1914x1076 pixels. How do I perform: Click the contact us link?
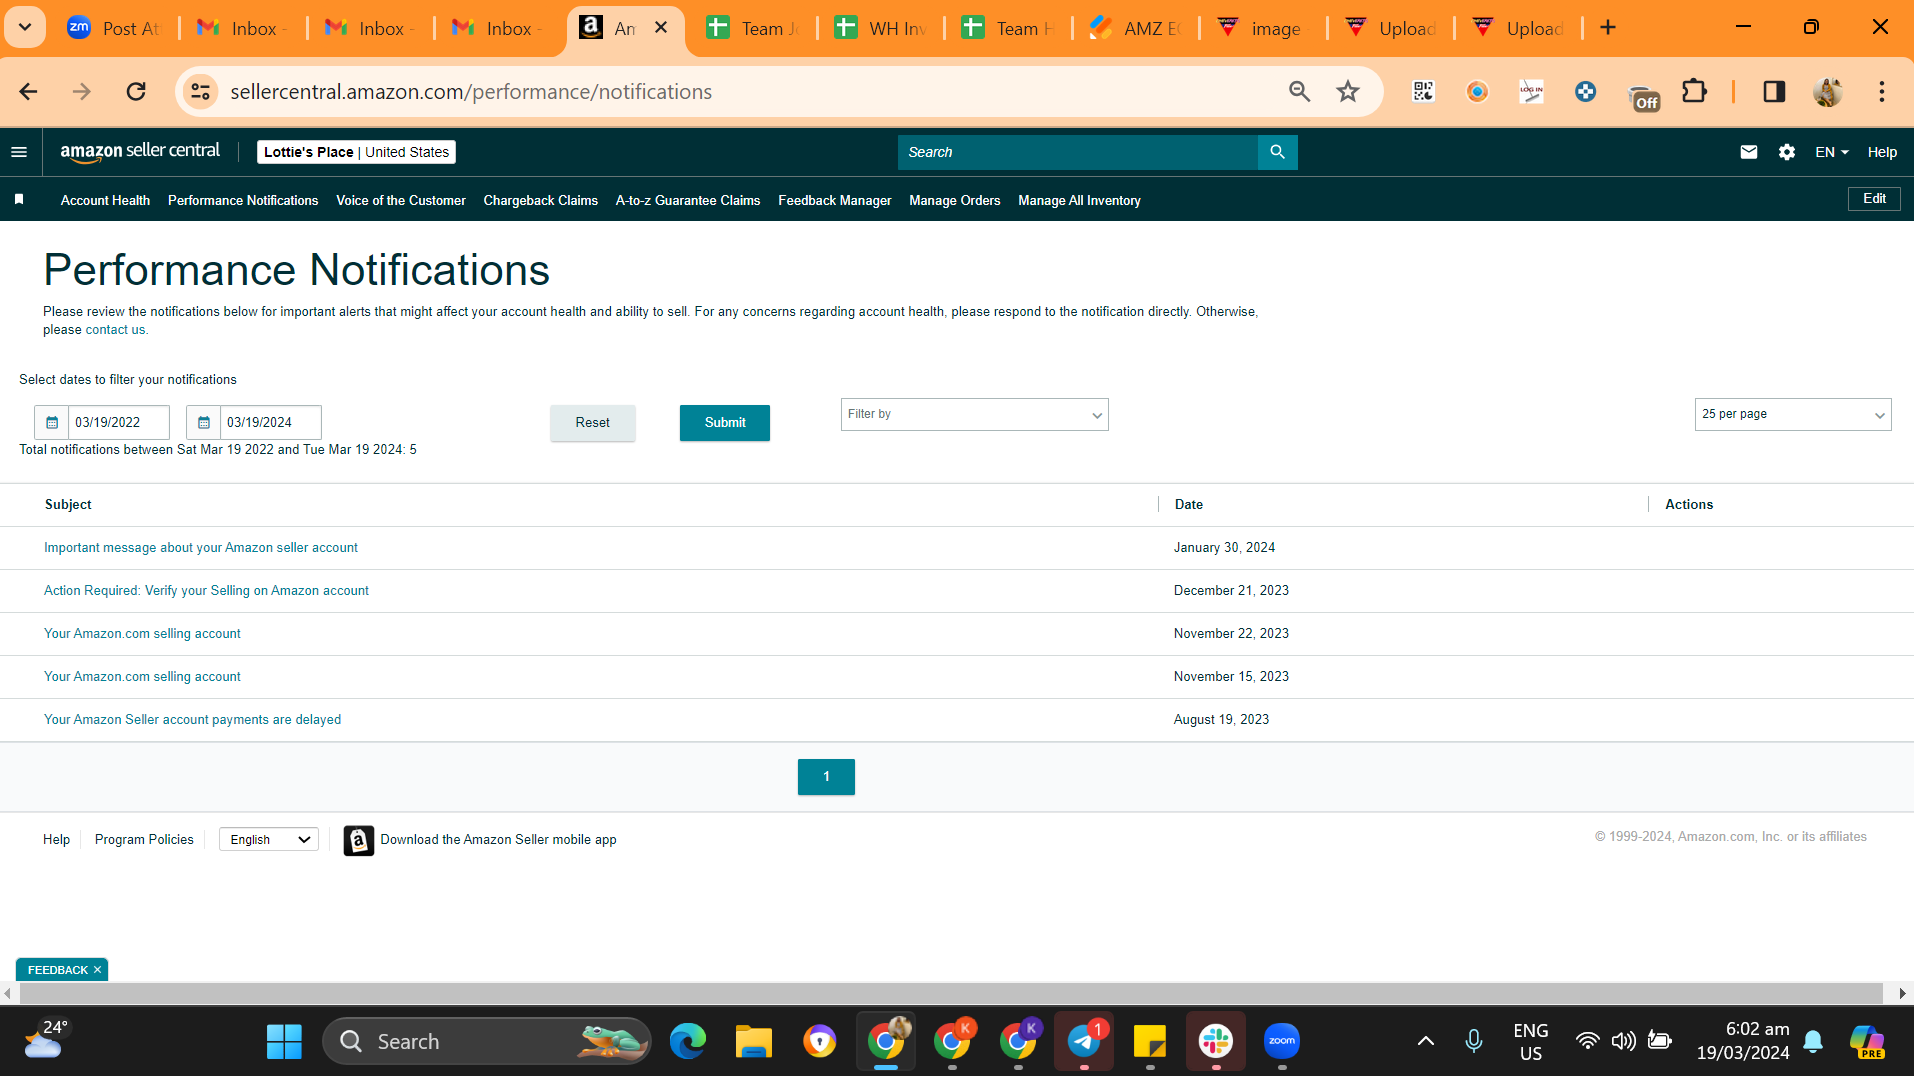[x=115, y=330]
